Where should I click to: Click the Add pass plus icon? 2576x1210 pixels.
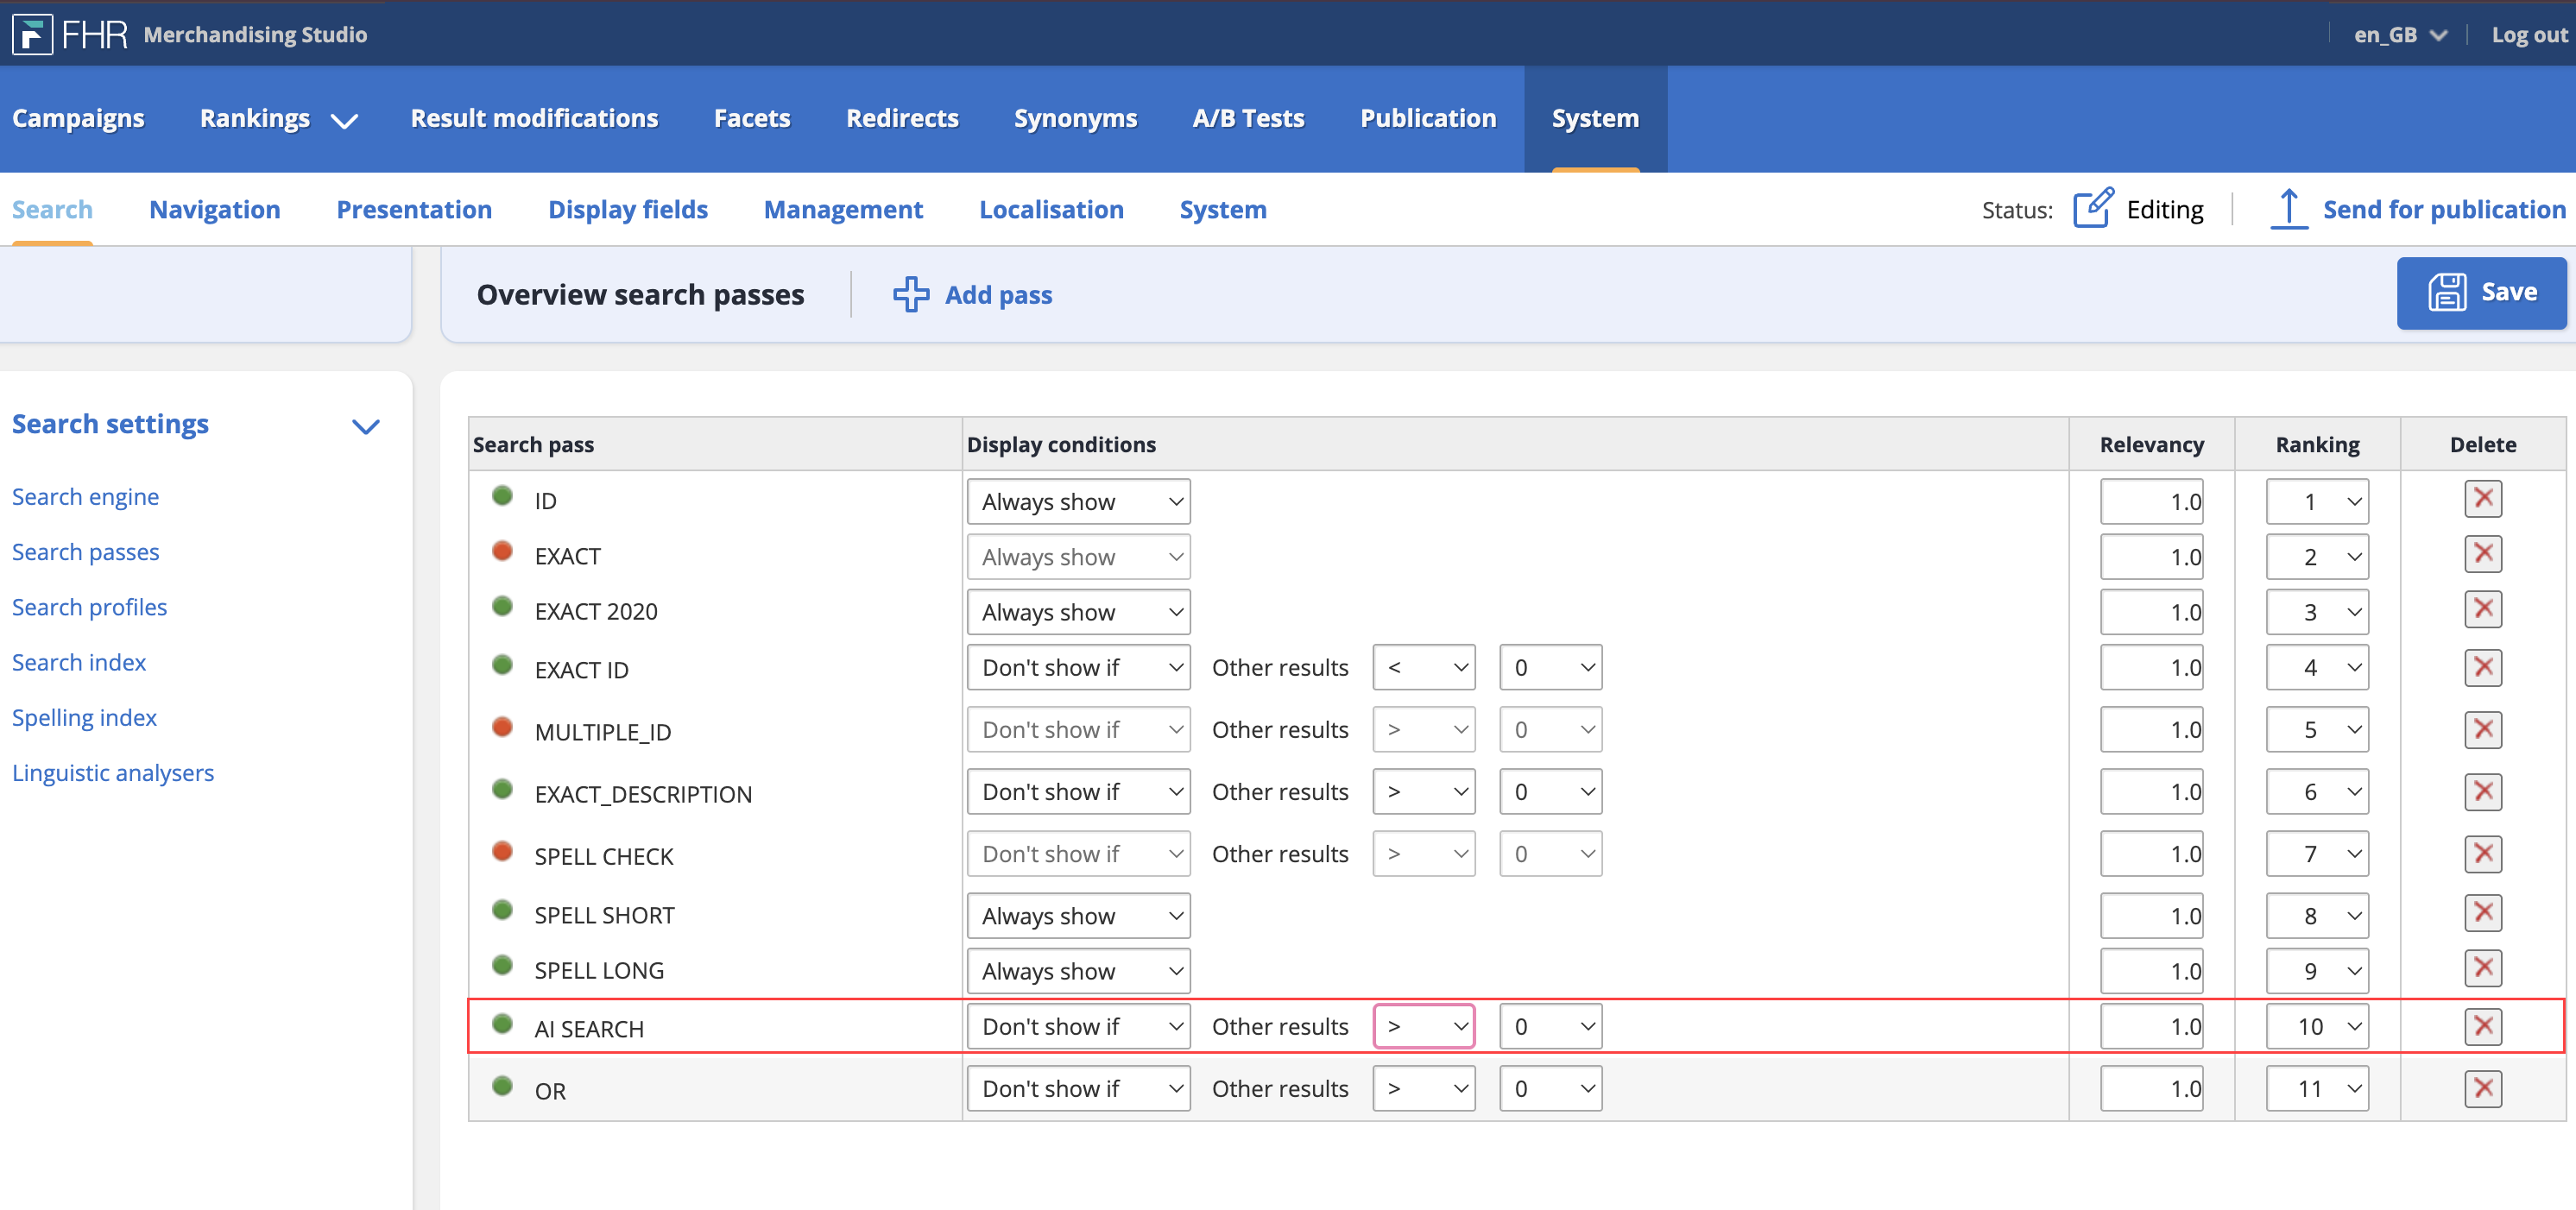tap(910, 294)
